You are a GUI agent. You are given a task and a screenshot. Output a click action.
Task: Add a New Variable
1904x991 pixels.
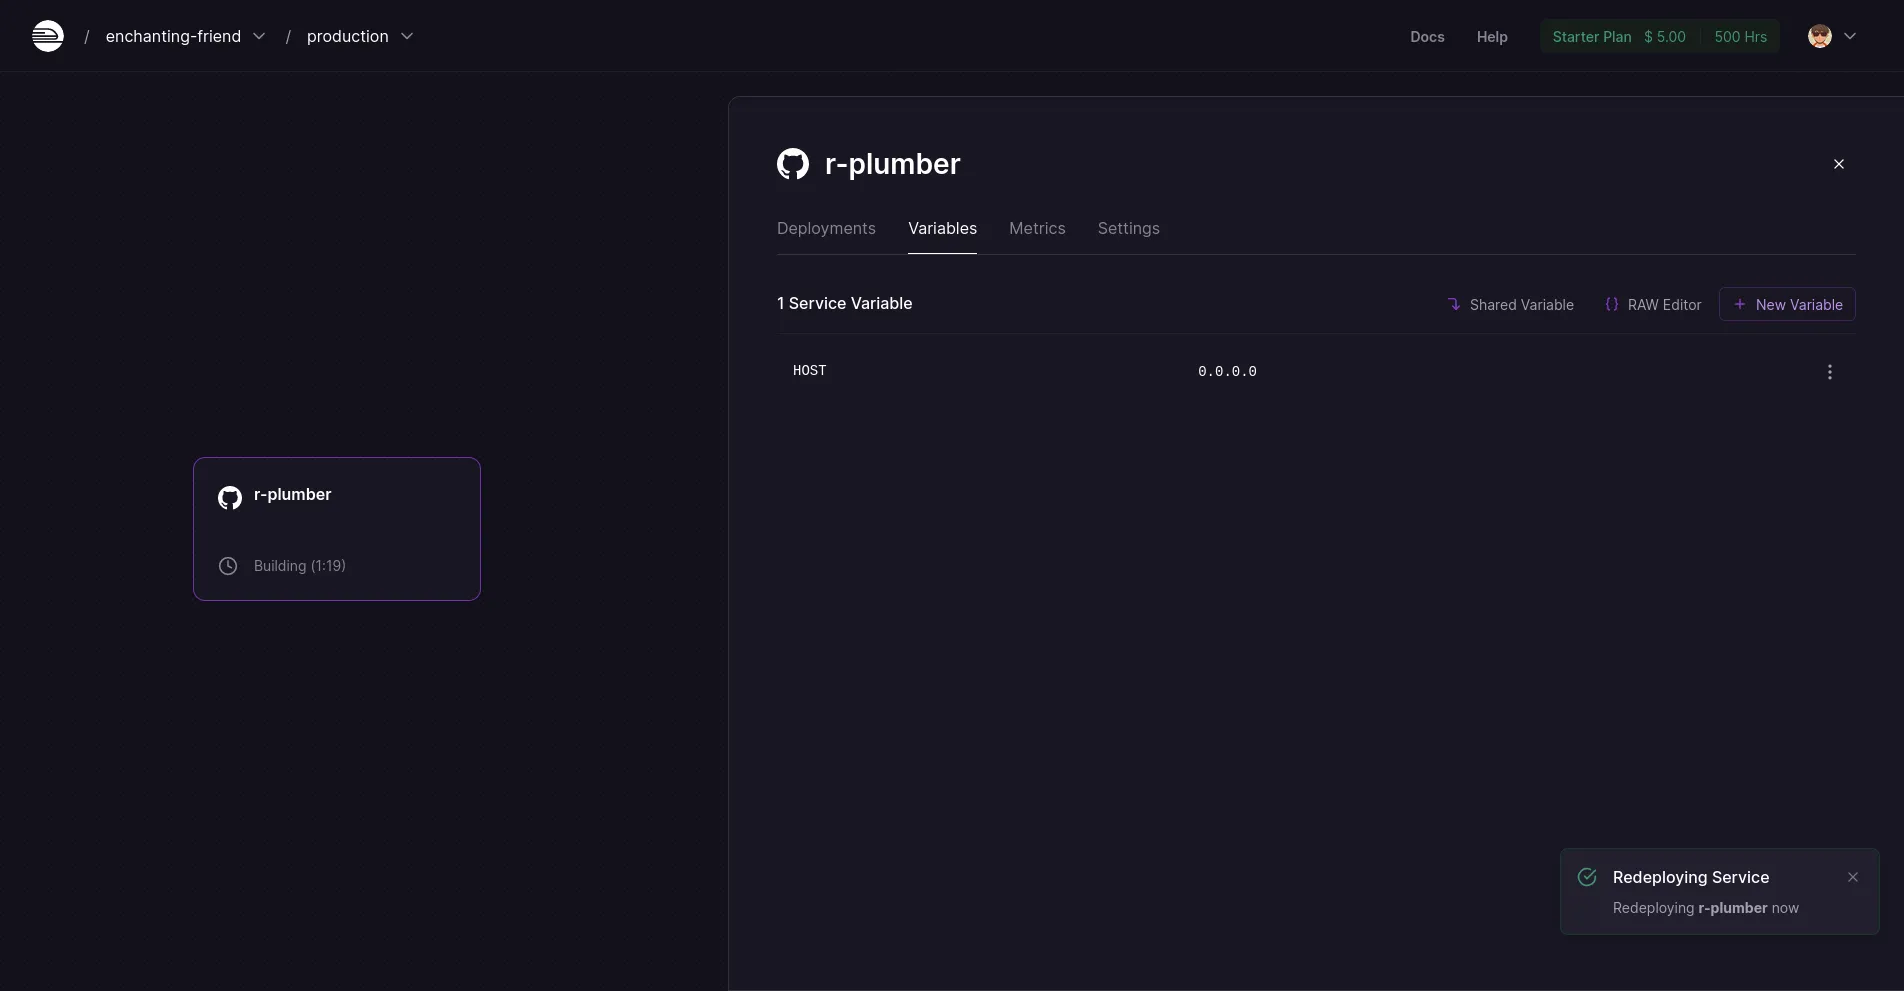(x=1786, y=305)
